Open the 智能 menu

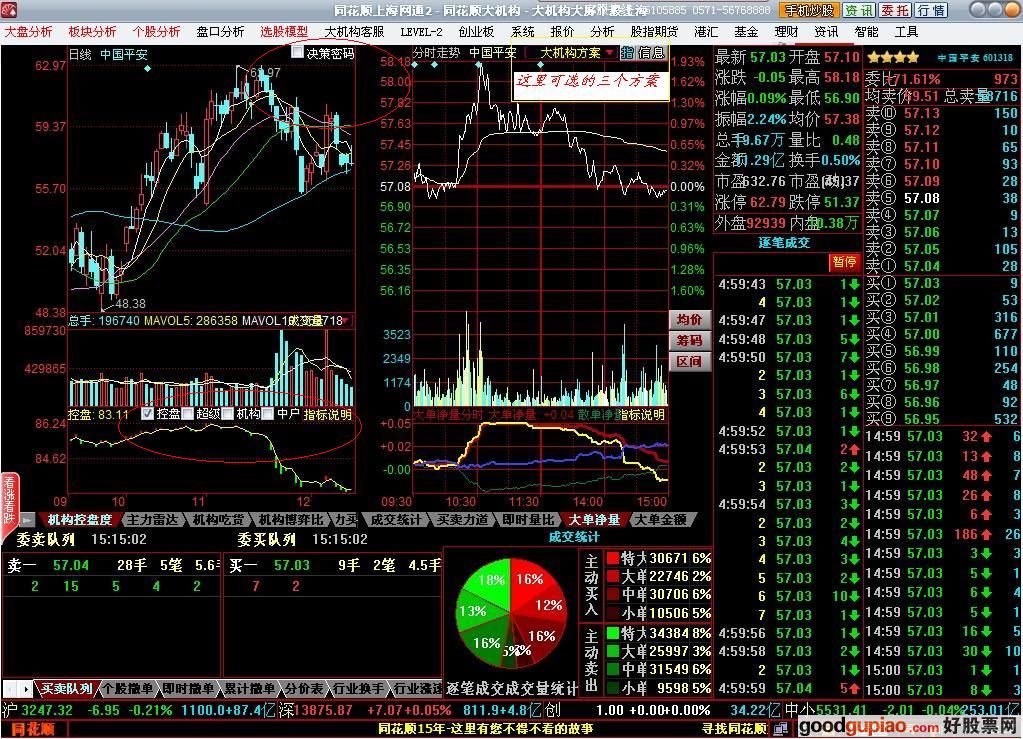[866, 31]
